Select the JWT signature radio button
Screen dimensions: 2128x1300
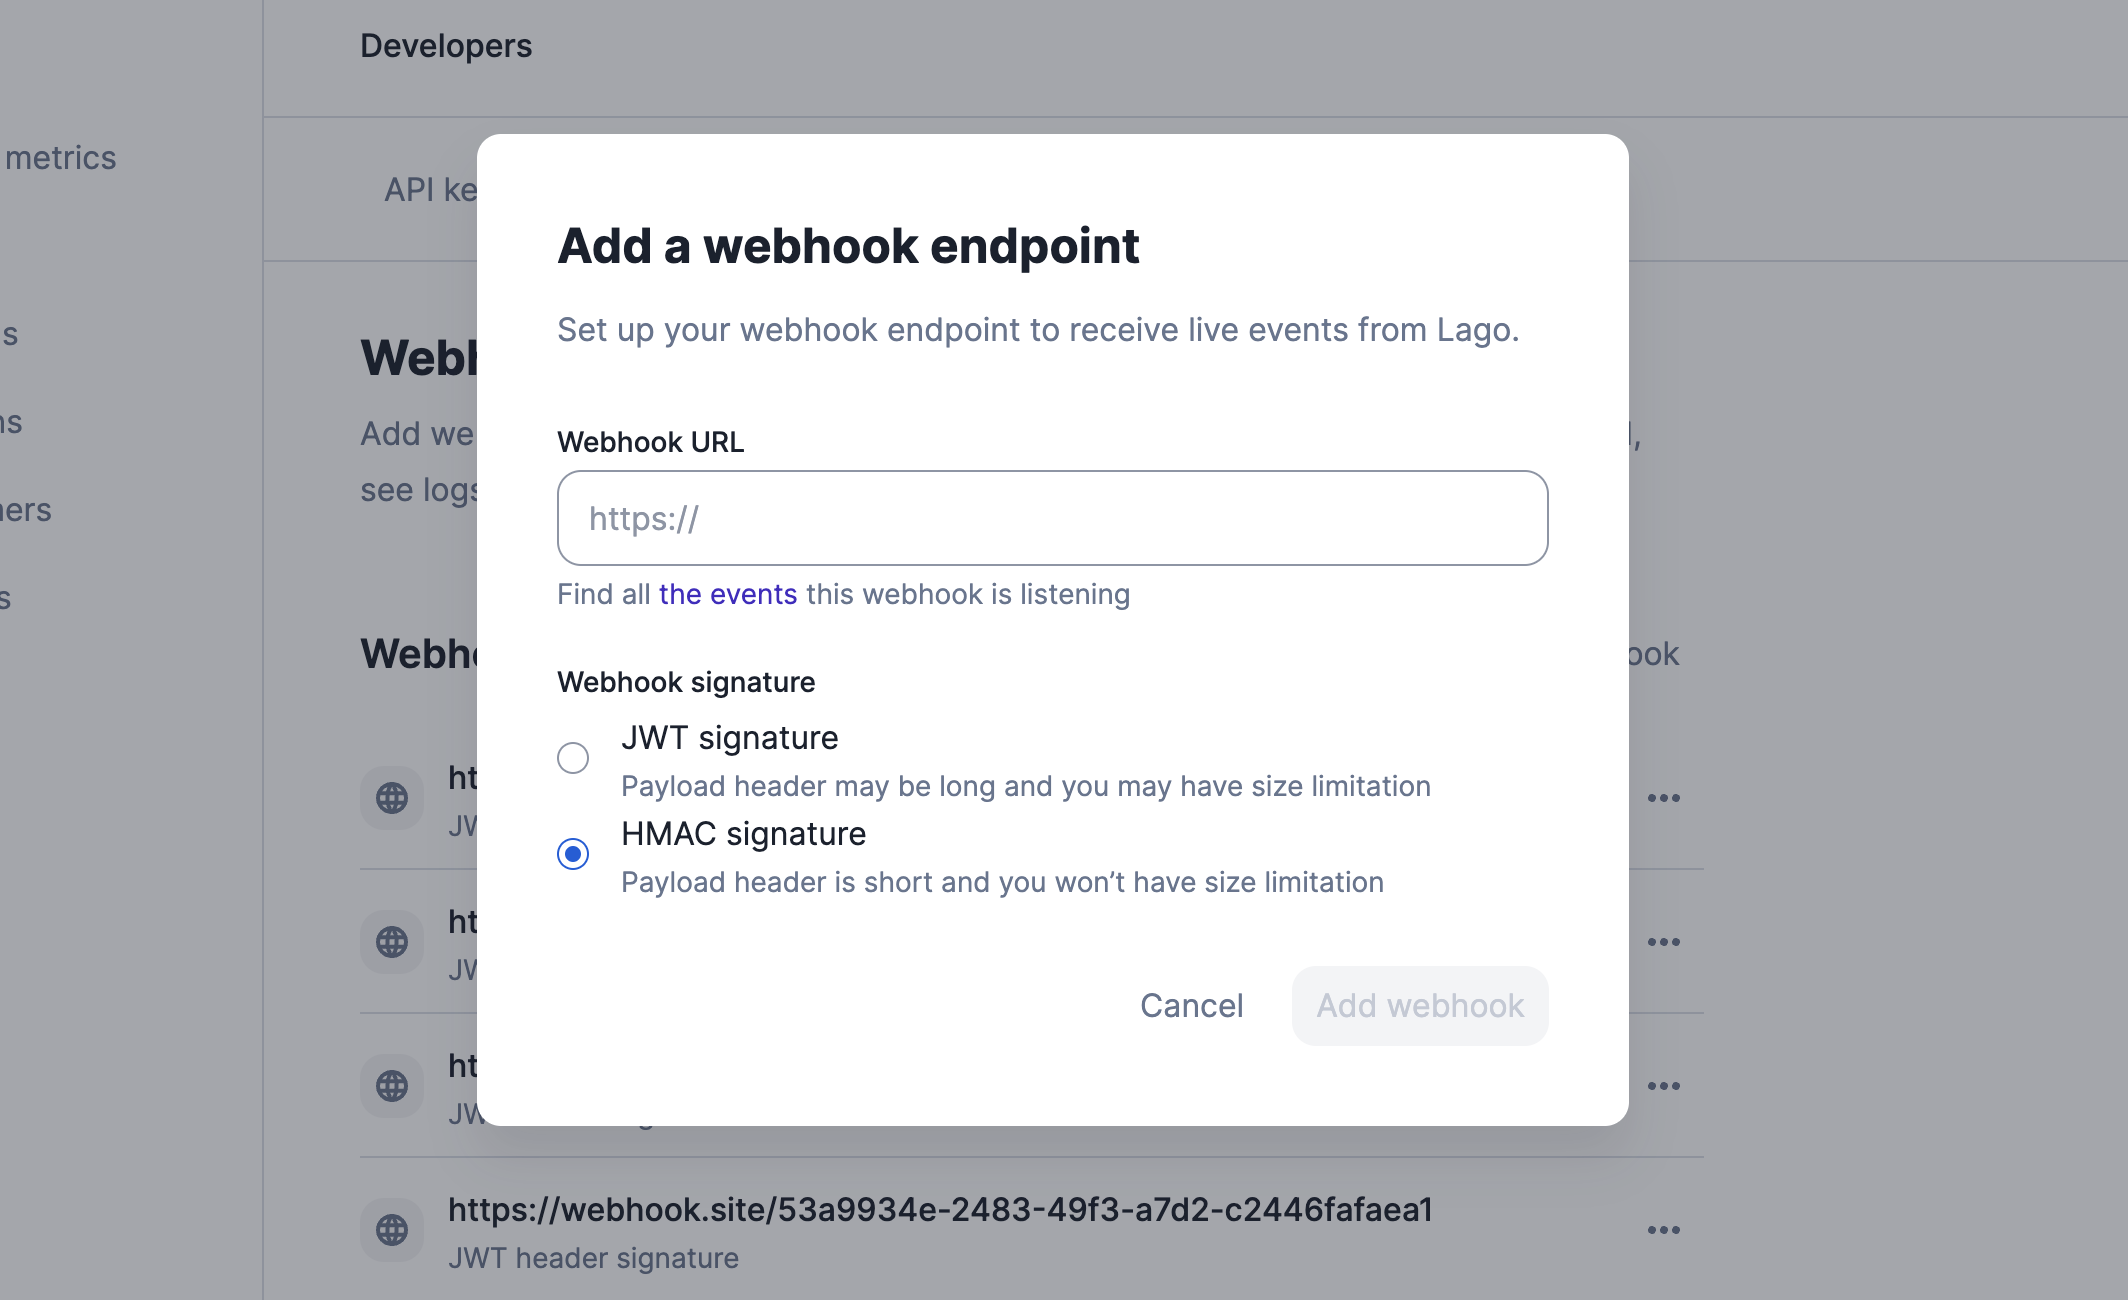[573, 758]
